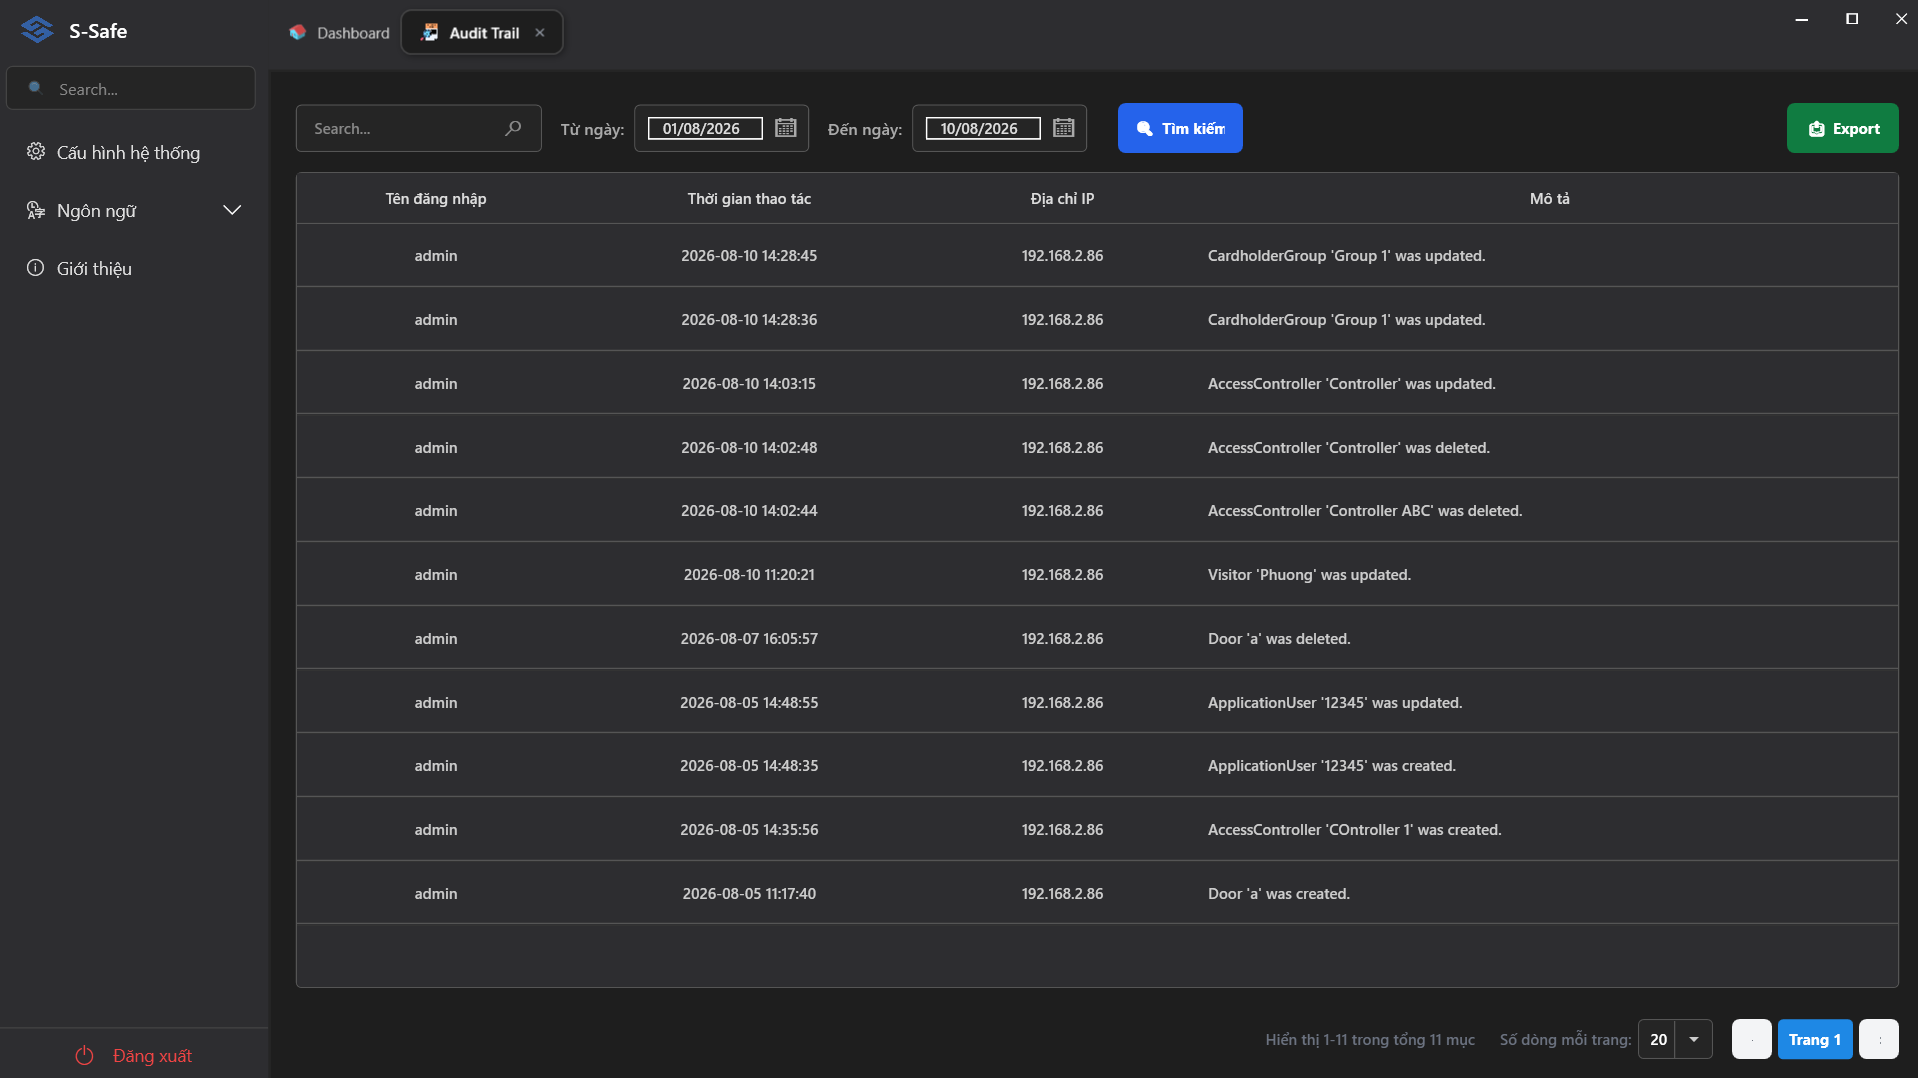Image resolution: width=1918 pixels, height=1078 pixels.
Task: Open calendar picker for Từ ngày
Action: [x=786, y=128]
